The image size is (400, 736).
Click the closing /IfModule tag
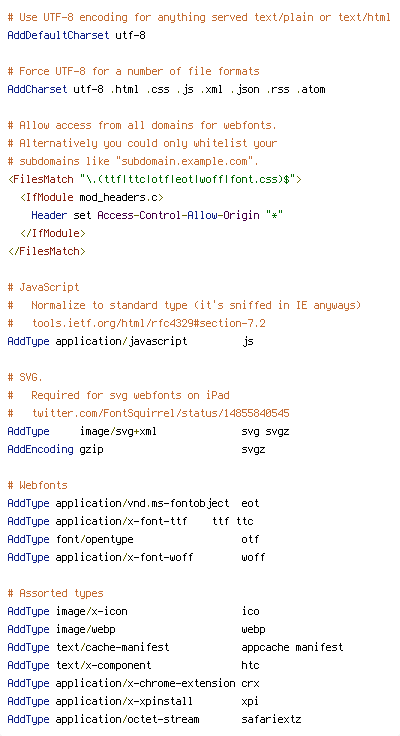[53, 233]
